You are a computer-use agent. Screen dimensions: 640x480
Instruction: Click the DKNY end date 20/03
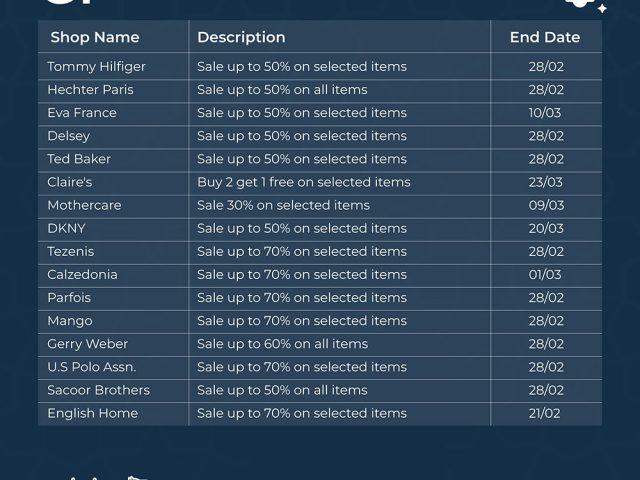546,228
